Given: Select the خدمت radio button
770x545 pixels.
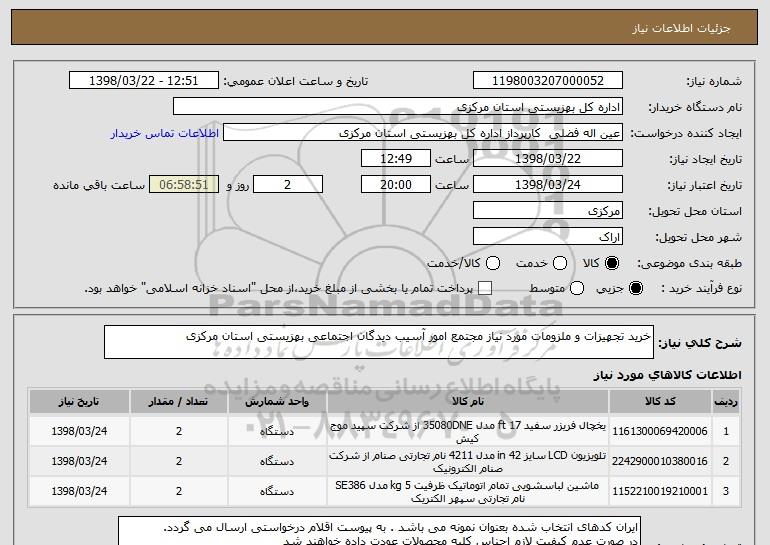Looking at the screenshot, I should click(560, 263).
